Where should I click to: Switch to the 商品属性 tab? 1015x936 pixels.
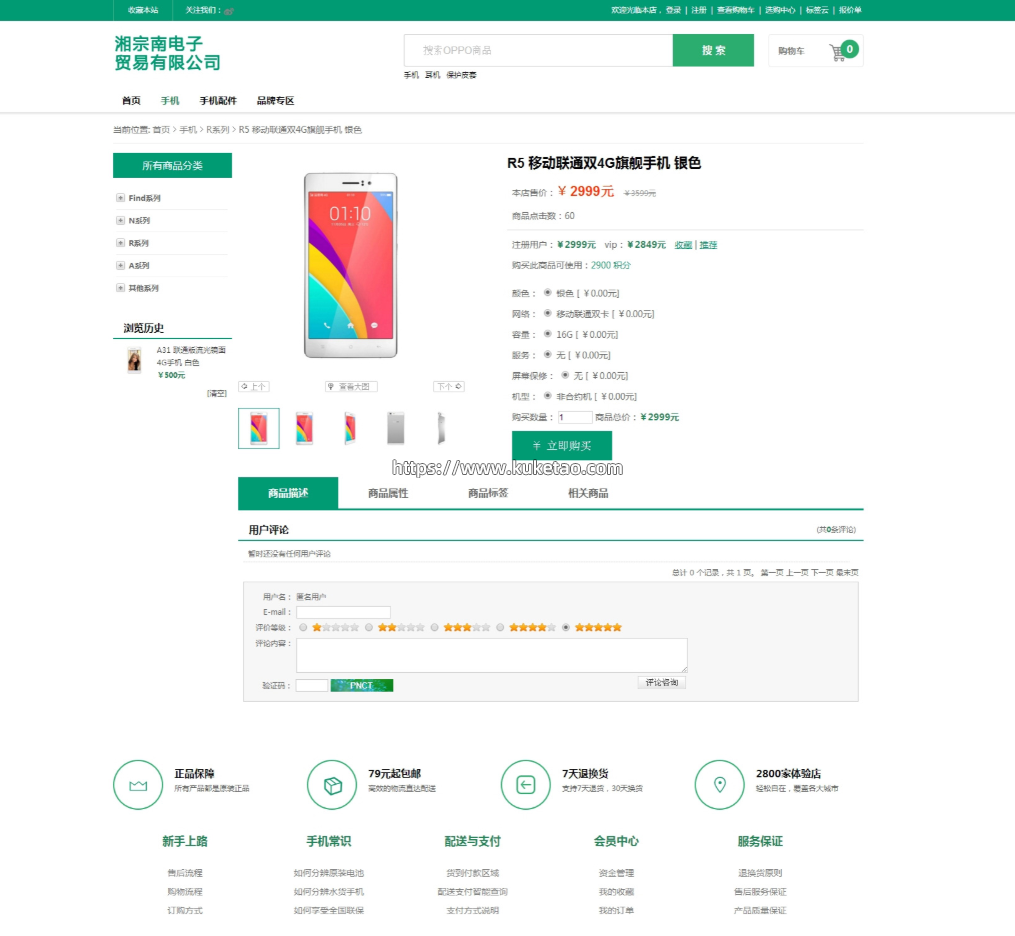[388, 493]
